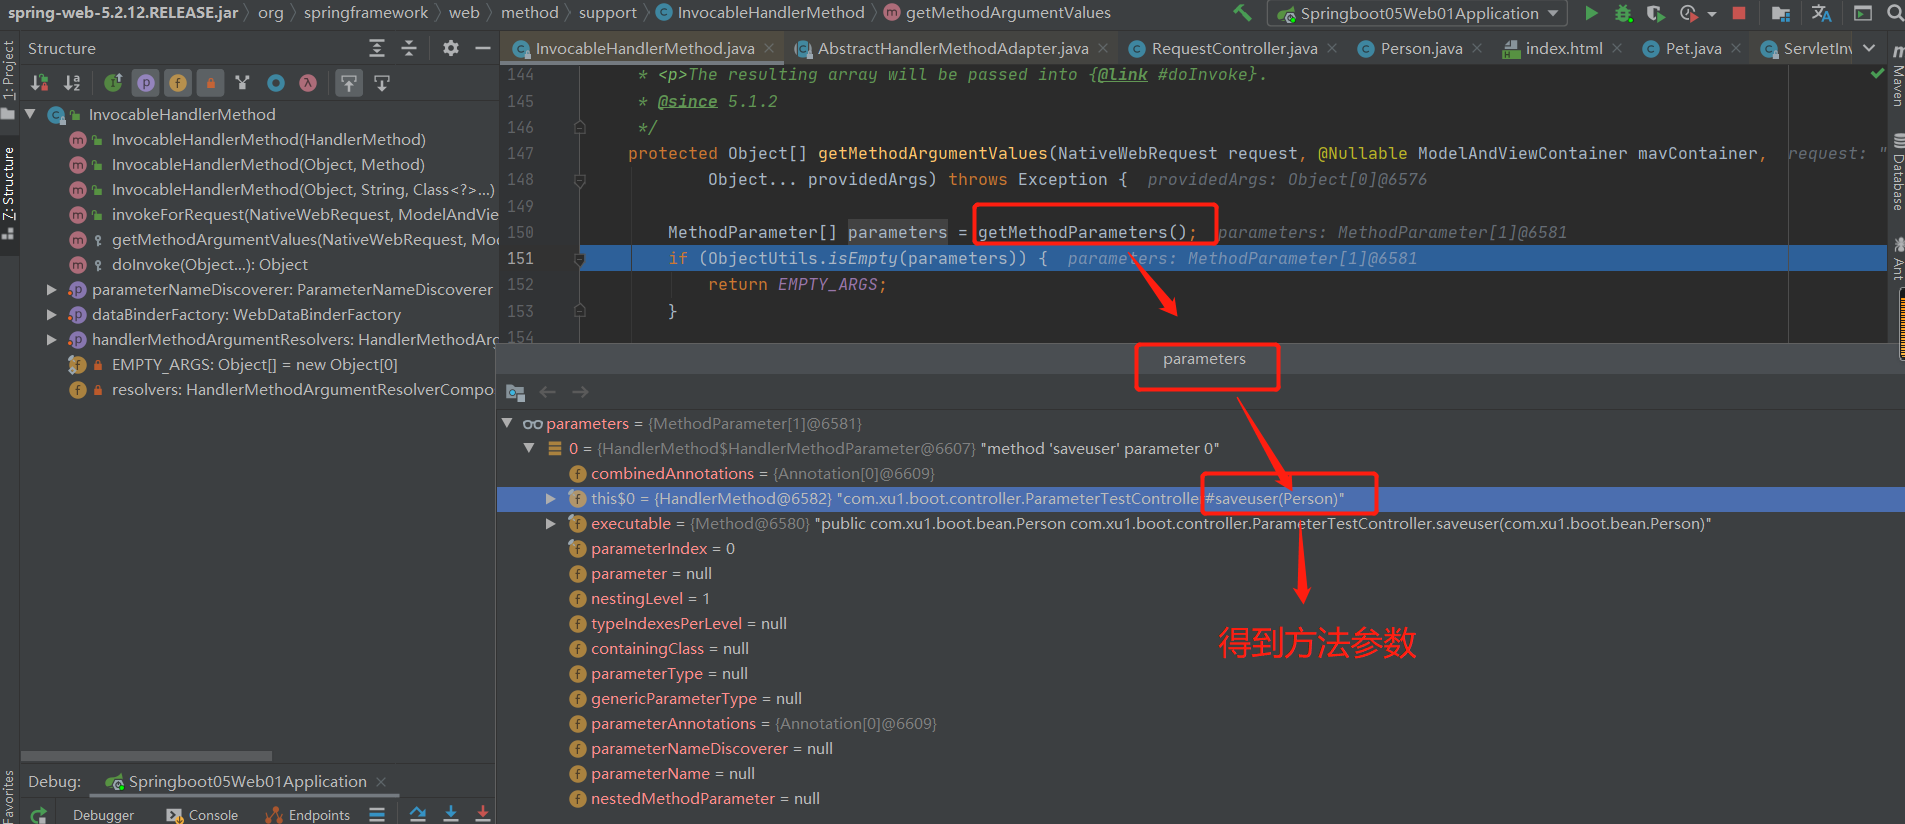The image size is (1905, 824).
Task: Click the Profiler run icon with clock
Action: click(x=1689, y=13)
